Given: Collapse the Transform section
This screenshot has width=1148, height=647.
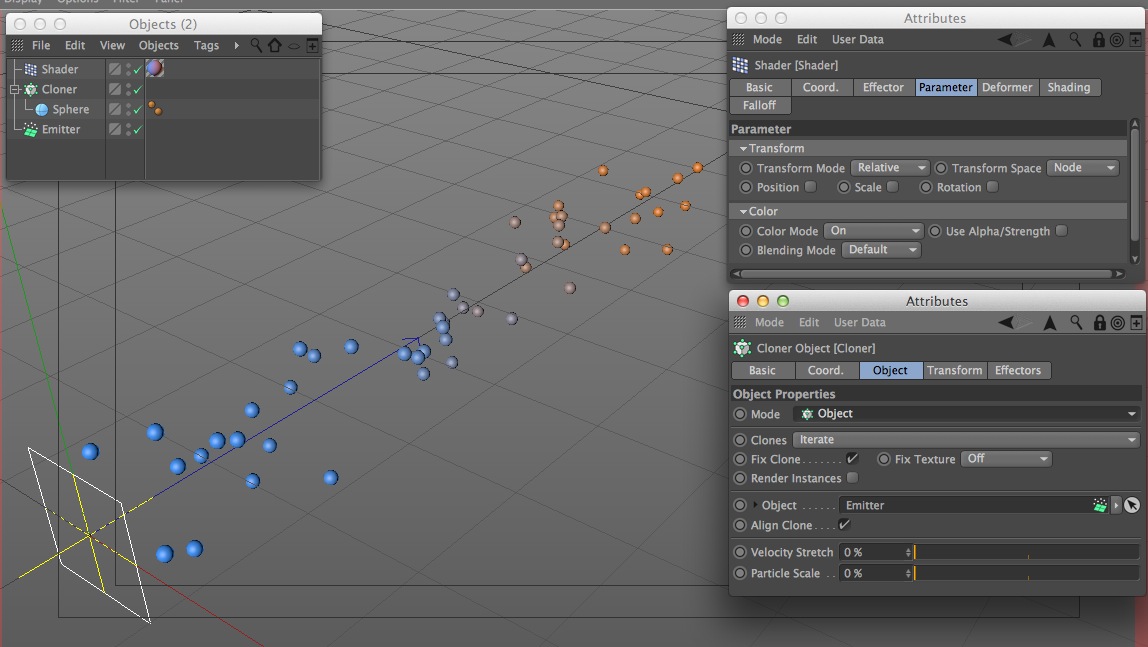Looking at the screenshot, I should [x=743, y=149].
